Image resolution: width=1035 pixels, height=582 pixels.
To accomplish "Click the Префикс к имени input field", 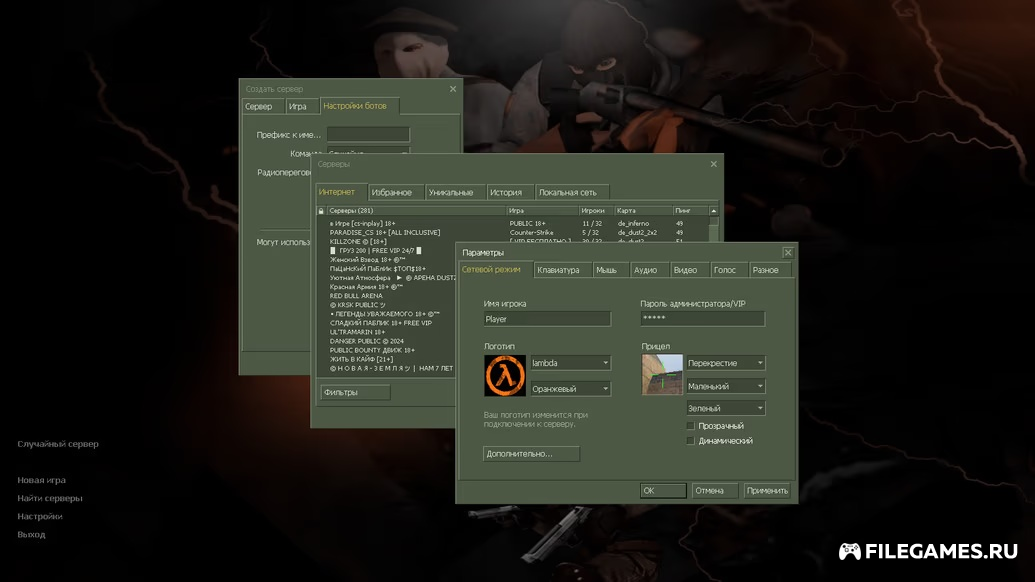I will click(368, 135).
